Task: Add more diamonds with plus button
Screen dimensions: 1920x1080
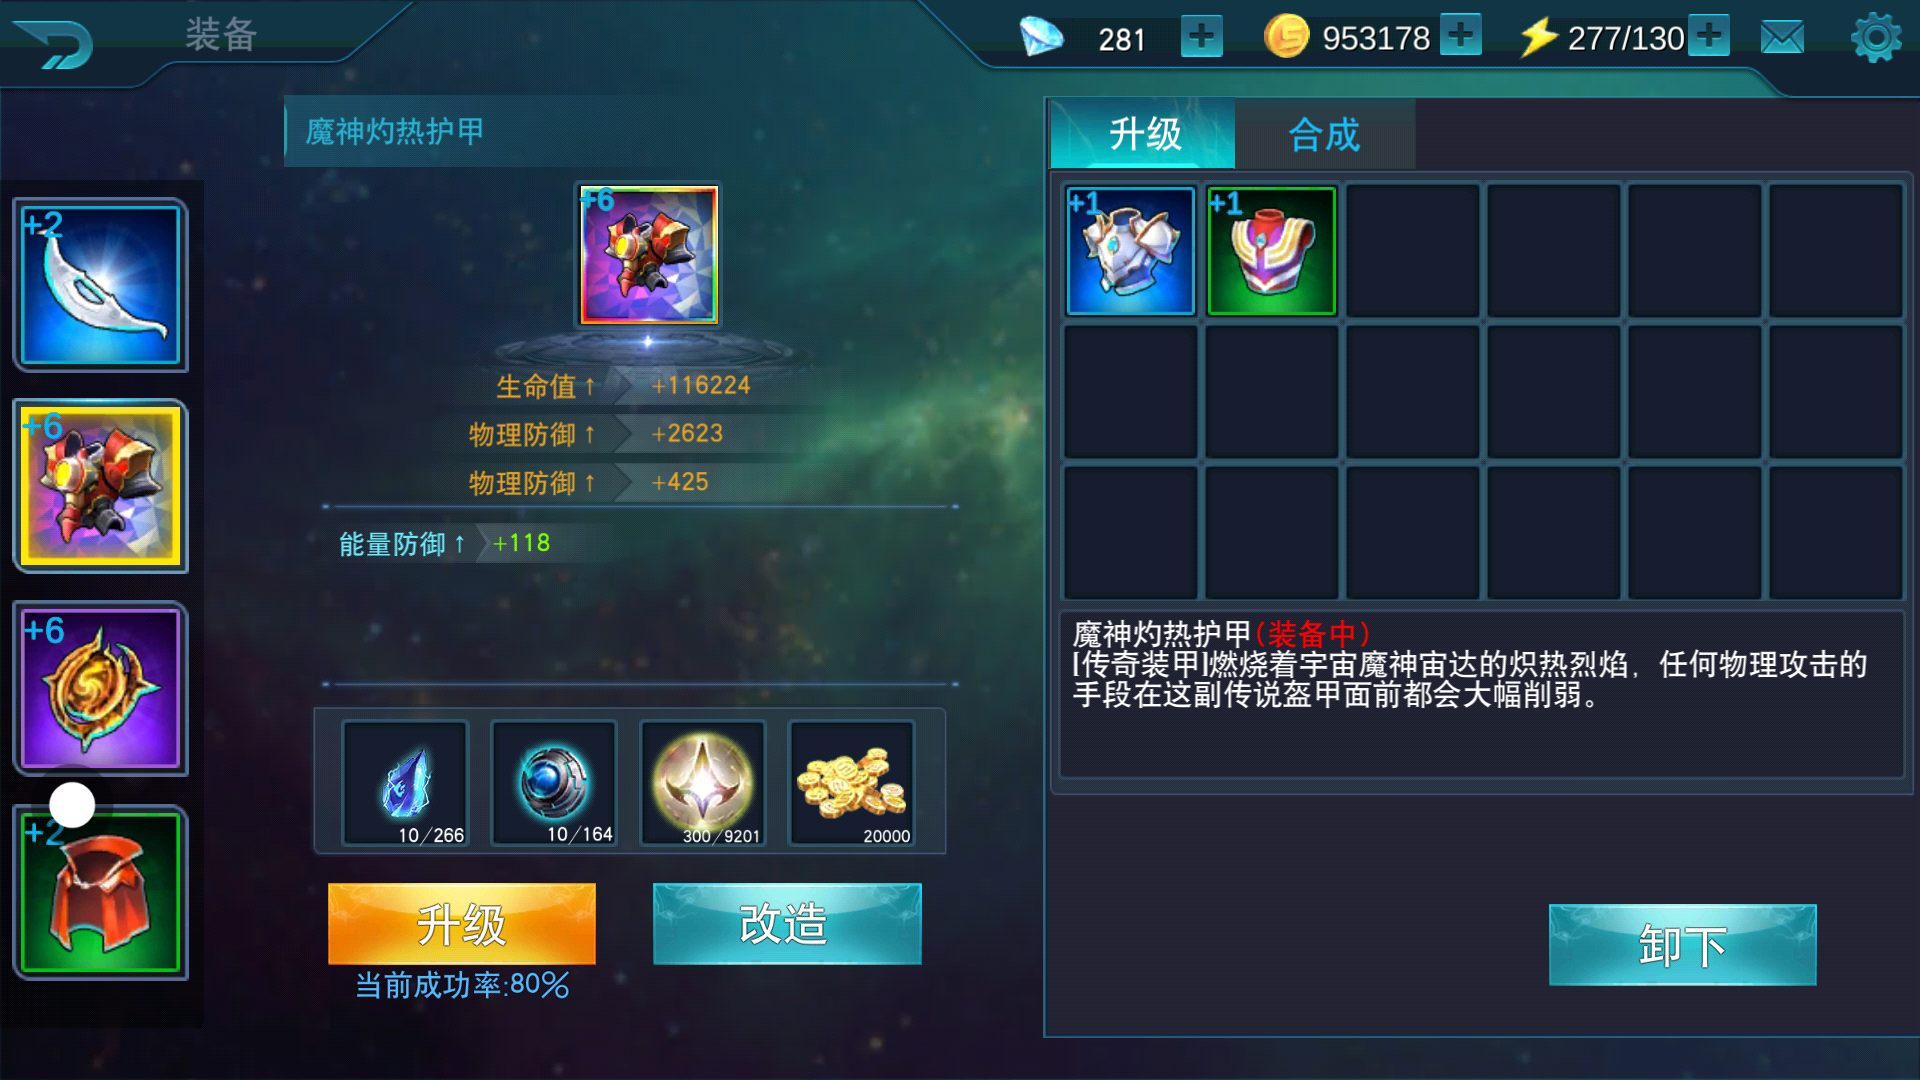Action: [1201, 37]
